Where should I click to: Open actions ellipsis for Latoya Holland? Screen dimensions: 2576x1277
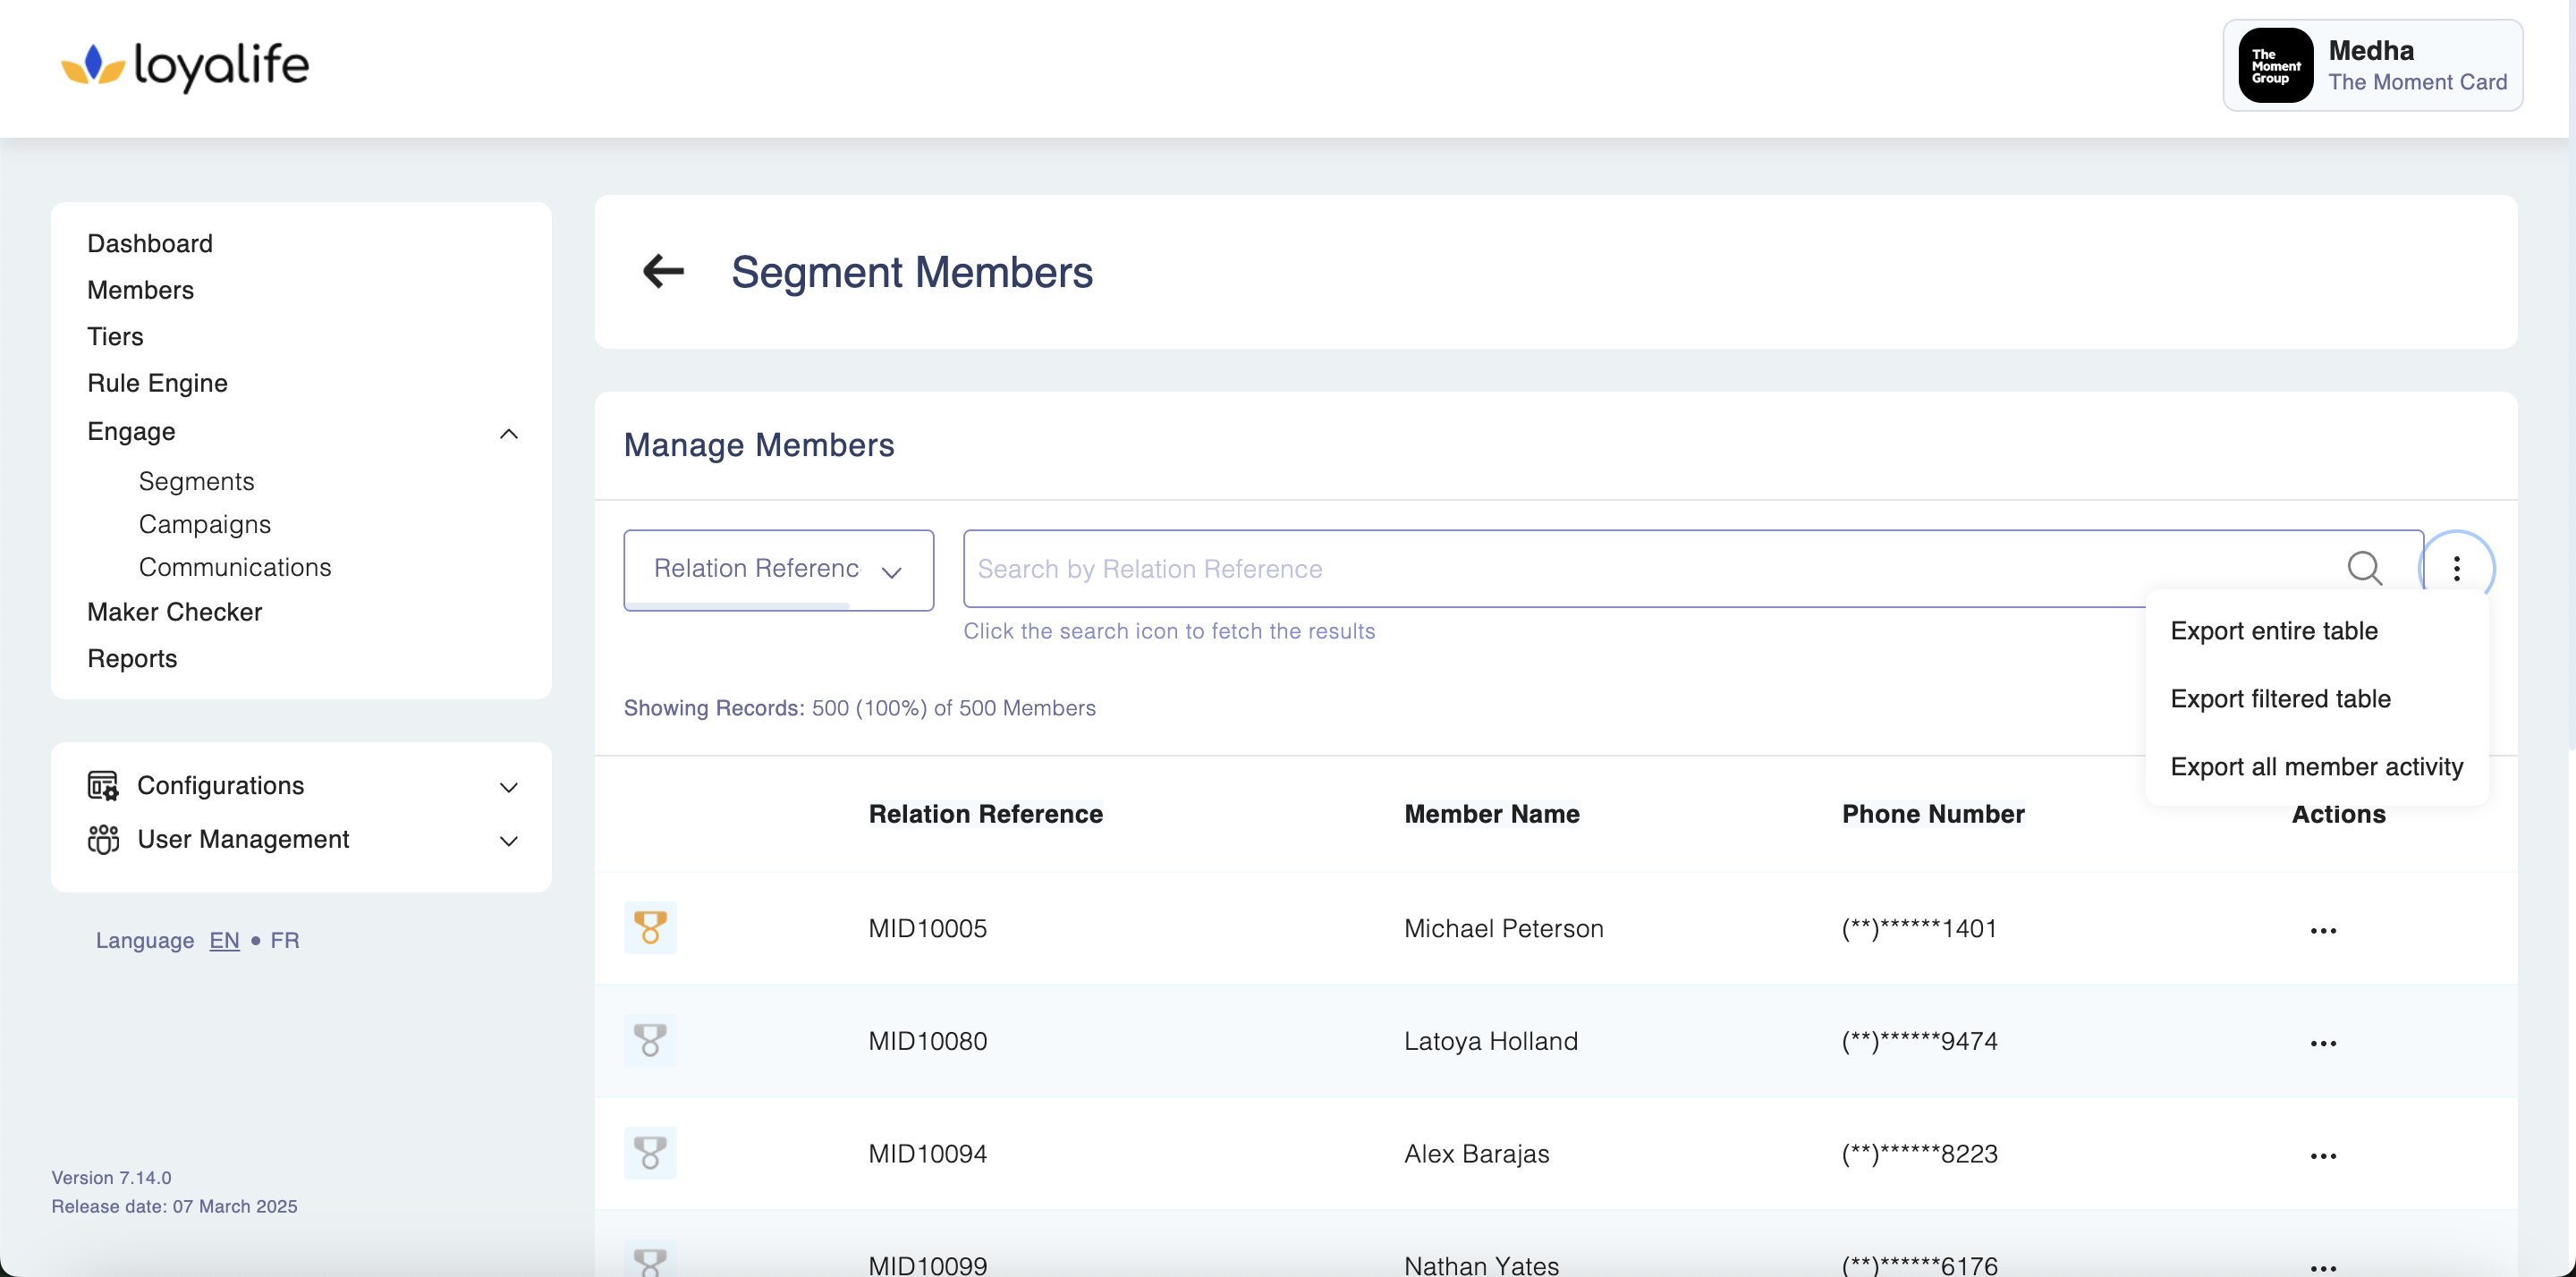tap(2322, 1043)
